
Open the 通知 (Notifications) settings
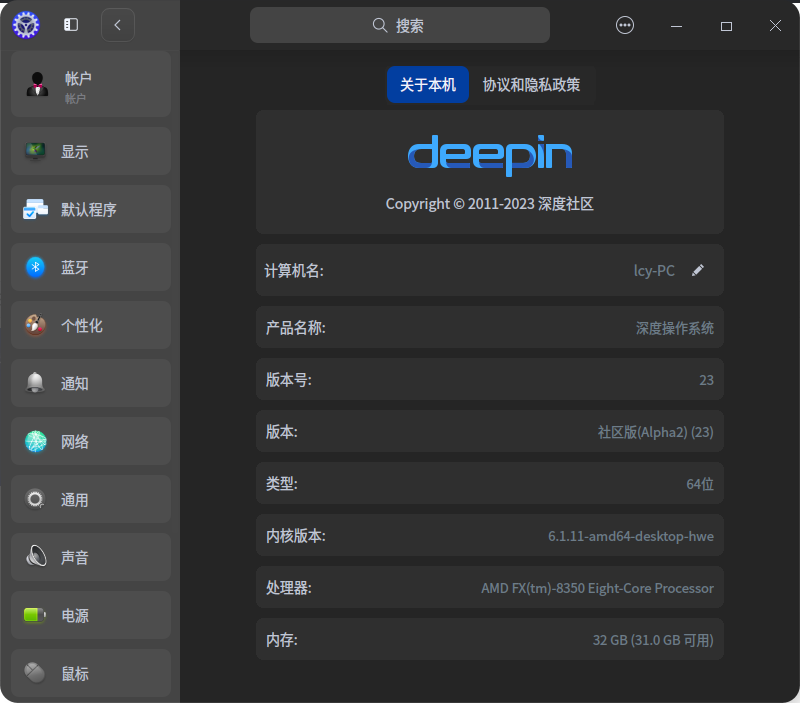[x=90, y=383]
